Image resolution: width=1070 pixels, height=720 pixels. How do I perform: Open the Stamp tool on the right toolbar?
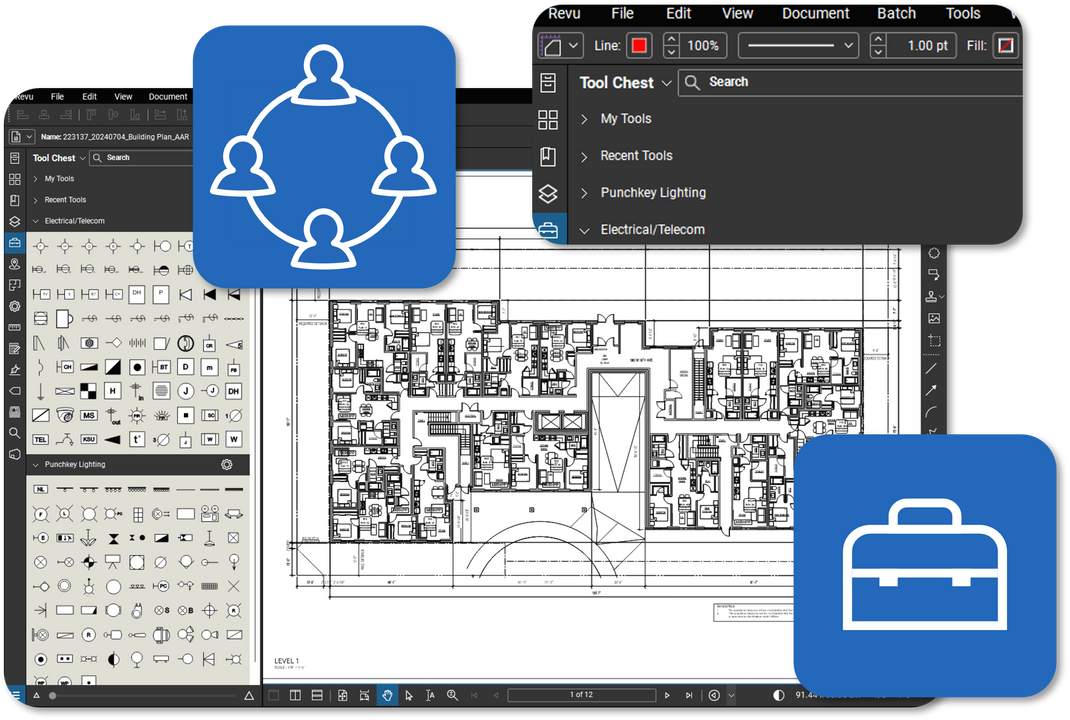(x=933, y=296)
